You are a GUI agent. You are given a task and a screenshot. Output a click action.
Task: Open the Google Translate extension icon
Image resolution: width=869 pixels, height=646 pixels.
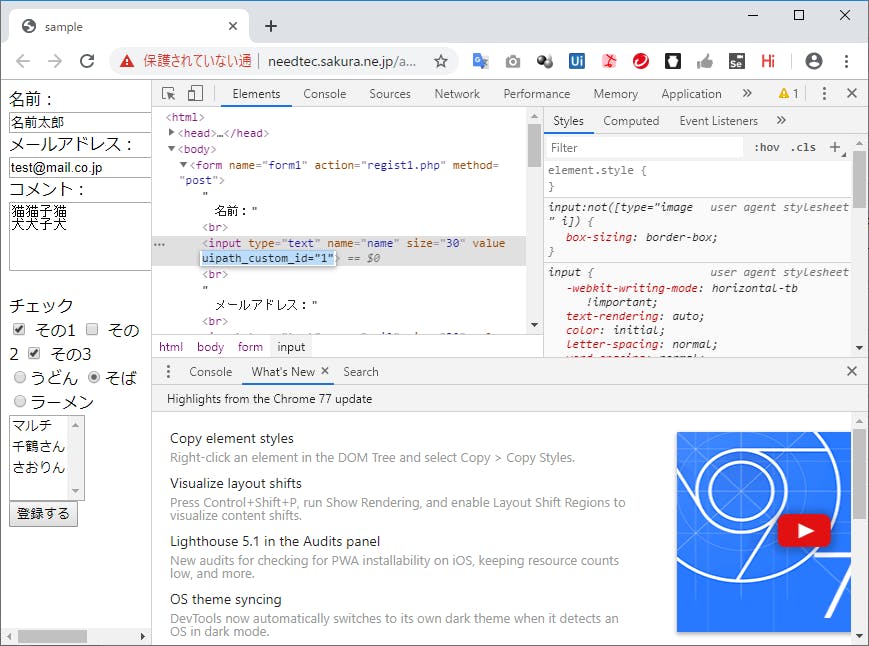(480, 61)
